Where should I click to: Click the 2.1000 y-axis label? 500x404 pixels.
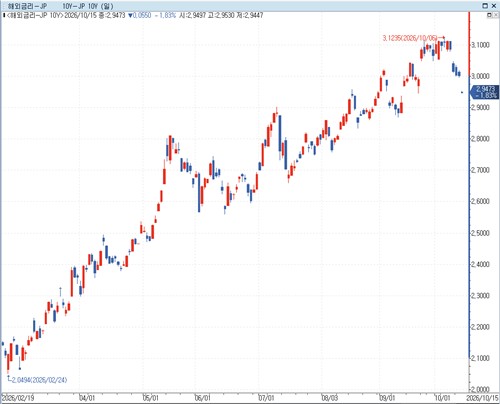pyautogui.click(x=480, y=358)
